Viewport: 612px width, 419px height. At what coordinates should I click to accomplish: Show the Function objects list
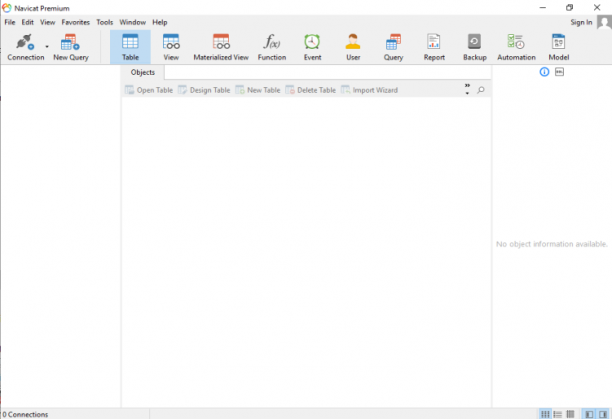(272, 47)
